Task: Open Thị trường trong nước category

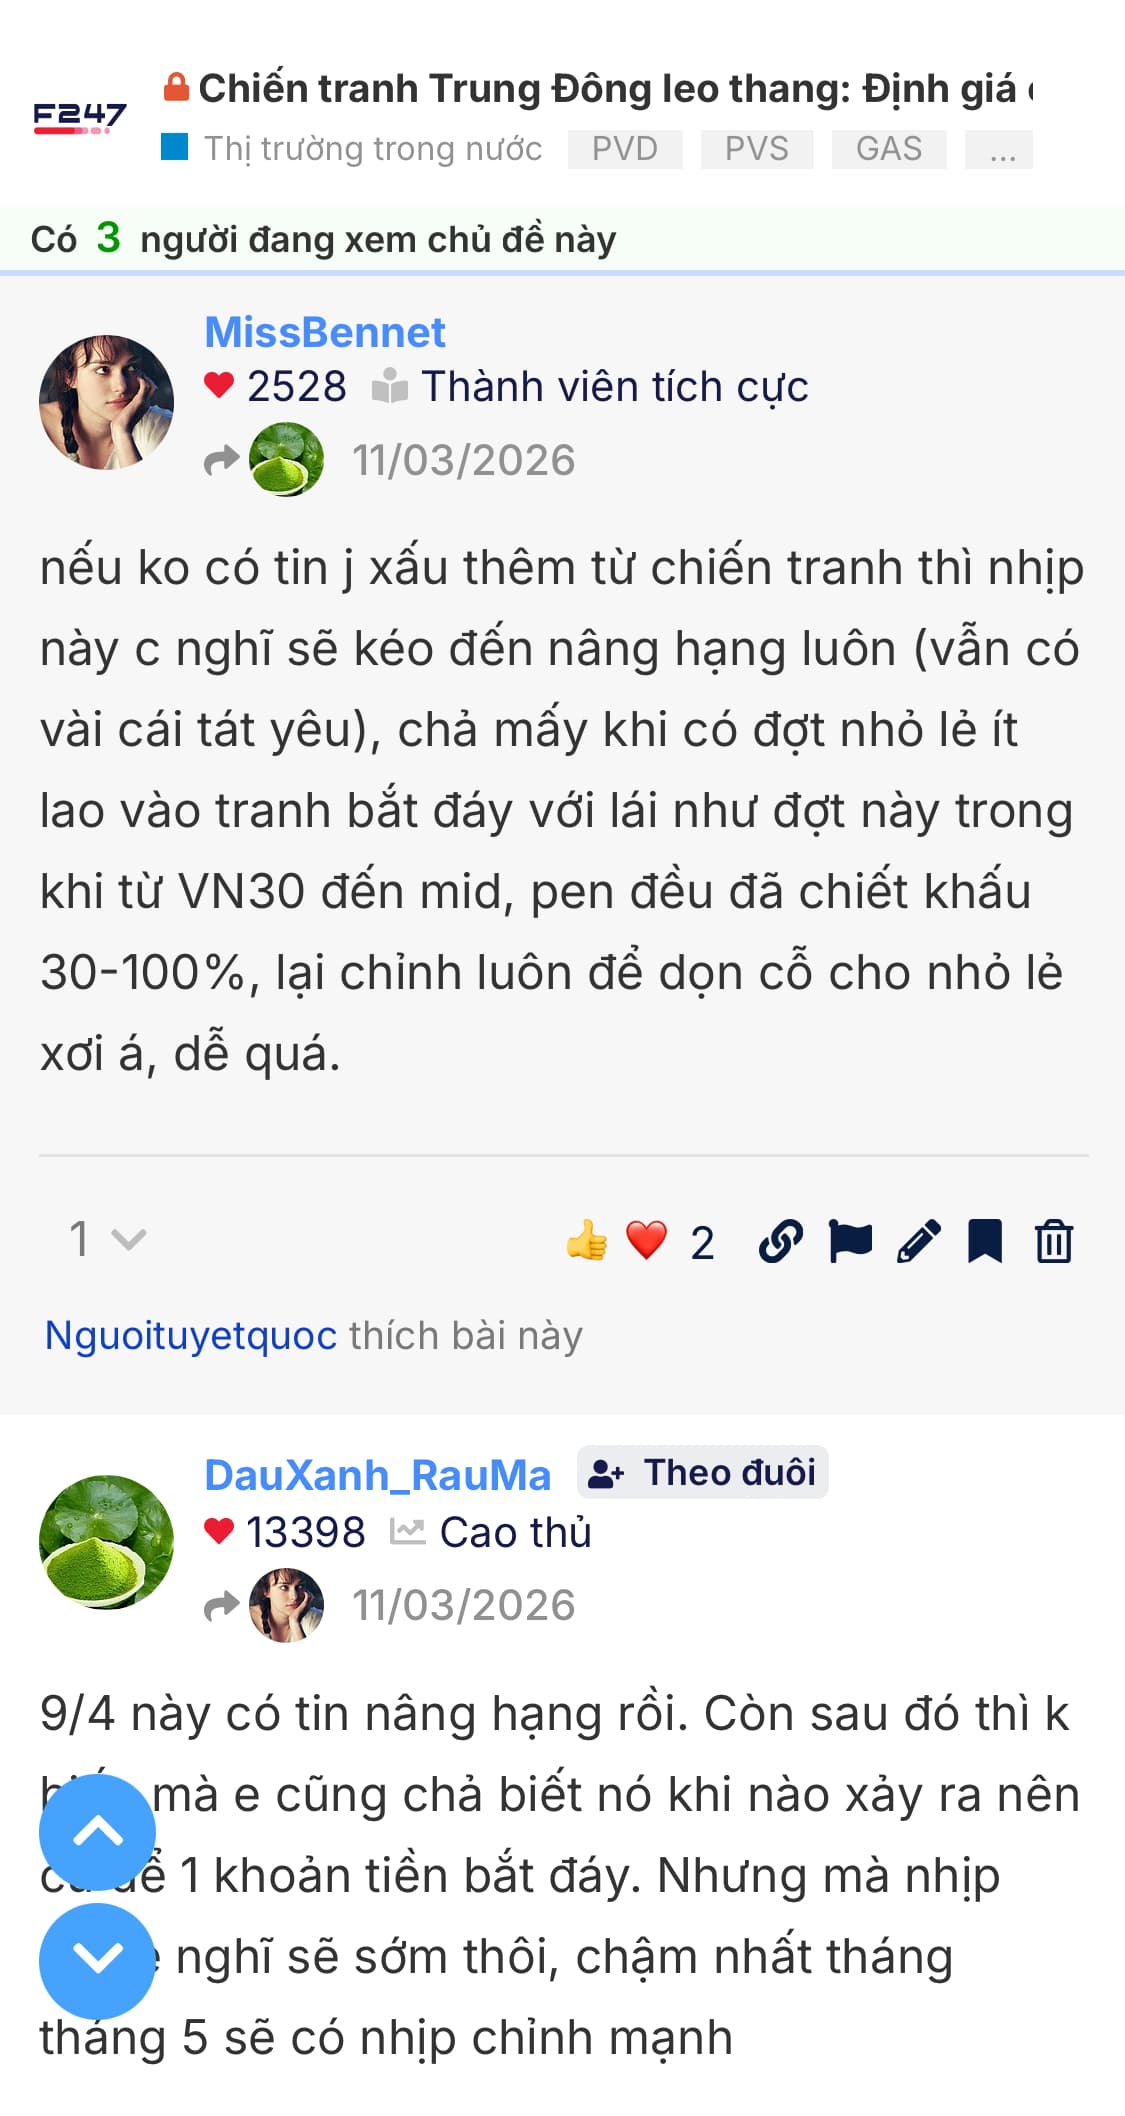Action: point(352,149)
